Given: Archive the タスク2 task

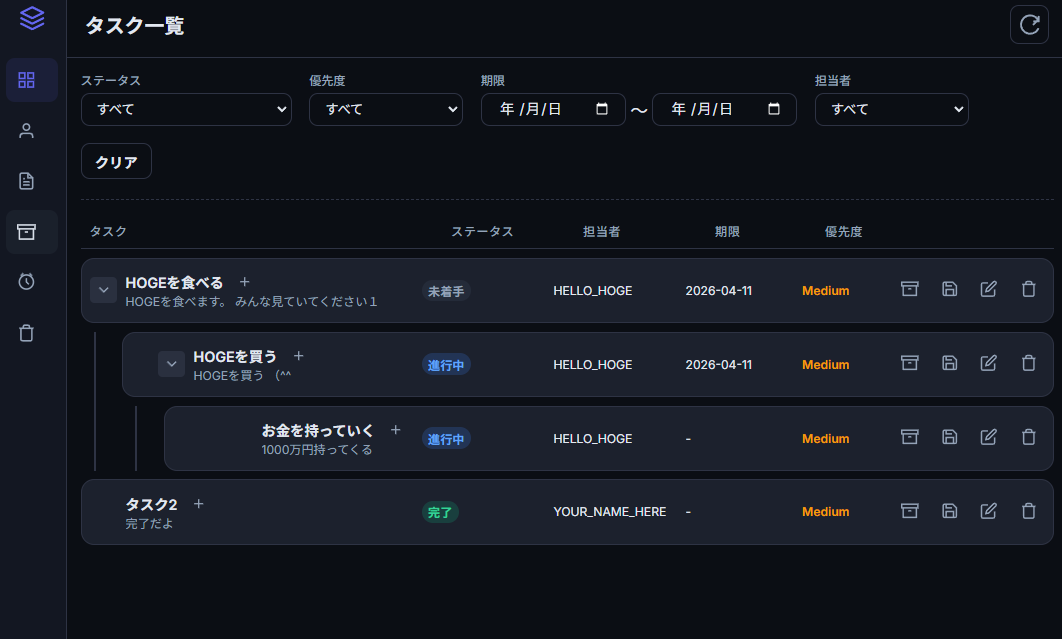Looking at the screenshot, I should tap(910, 511).
